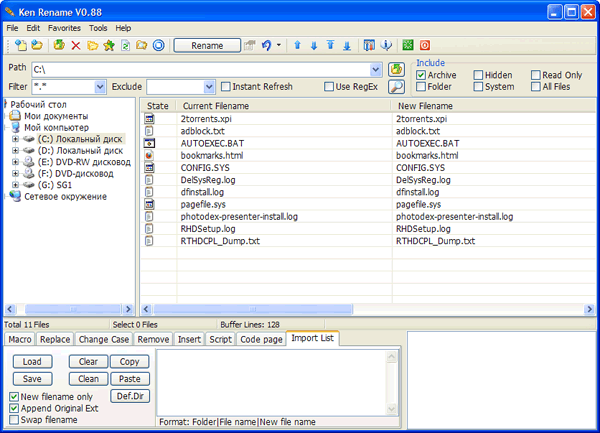Click the move down arrow icon

pos(314,46)
